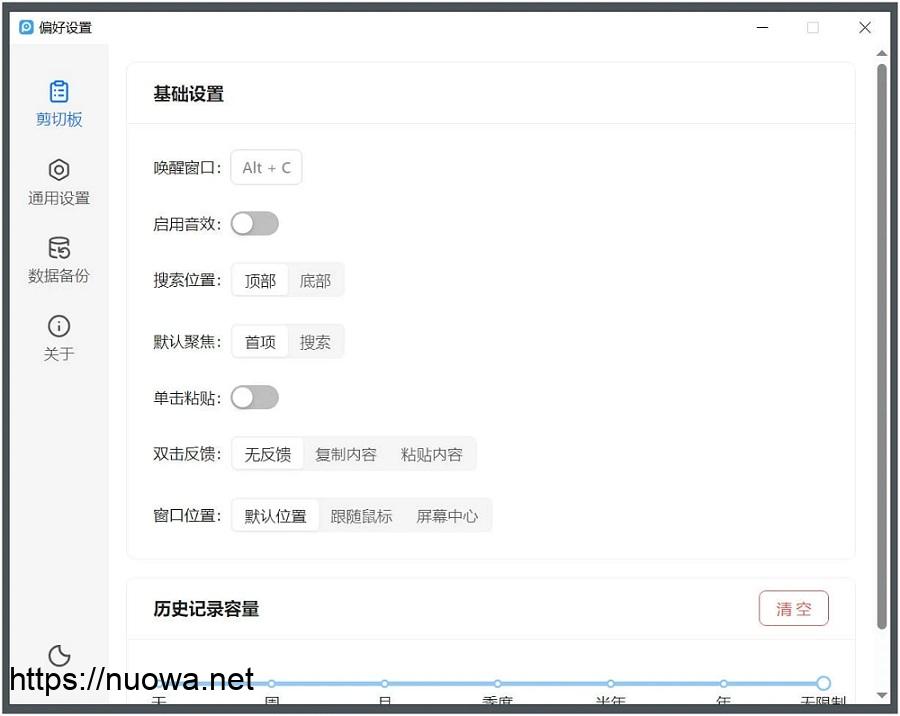
Task: Open 通用设置 general settings icon
Action: pos(59,170)
